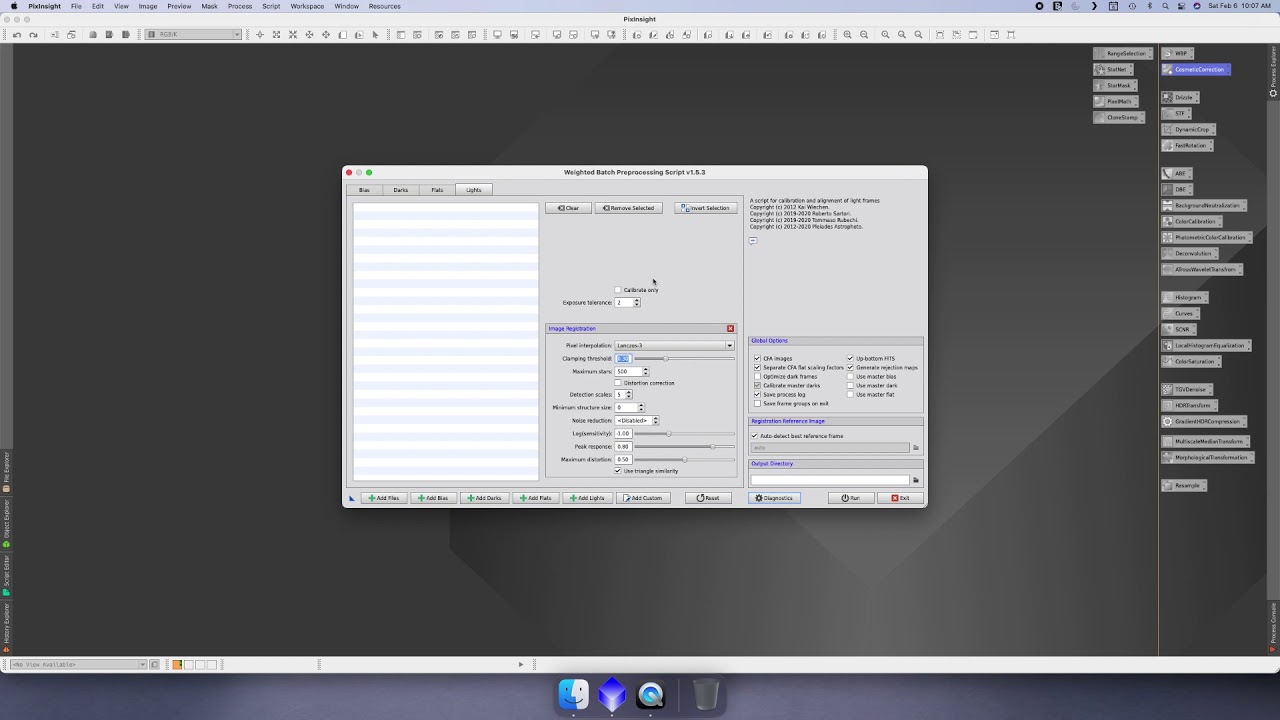The width and height of the screenshot is (1280, 720).
Task: Open the BackgroundNeutralization process icon
Action: coord(1203,205)
